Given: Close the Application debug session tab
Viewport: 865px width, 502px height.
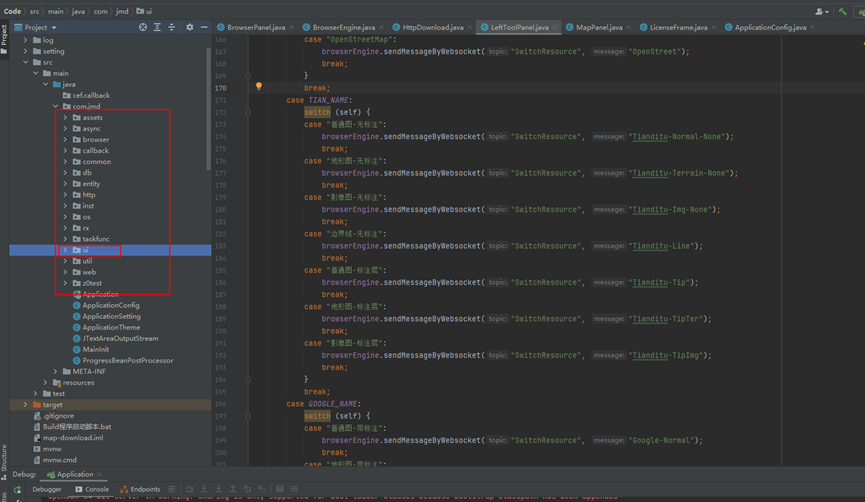Looking at the screenshot, I should [99, 474].
